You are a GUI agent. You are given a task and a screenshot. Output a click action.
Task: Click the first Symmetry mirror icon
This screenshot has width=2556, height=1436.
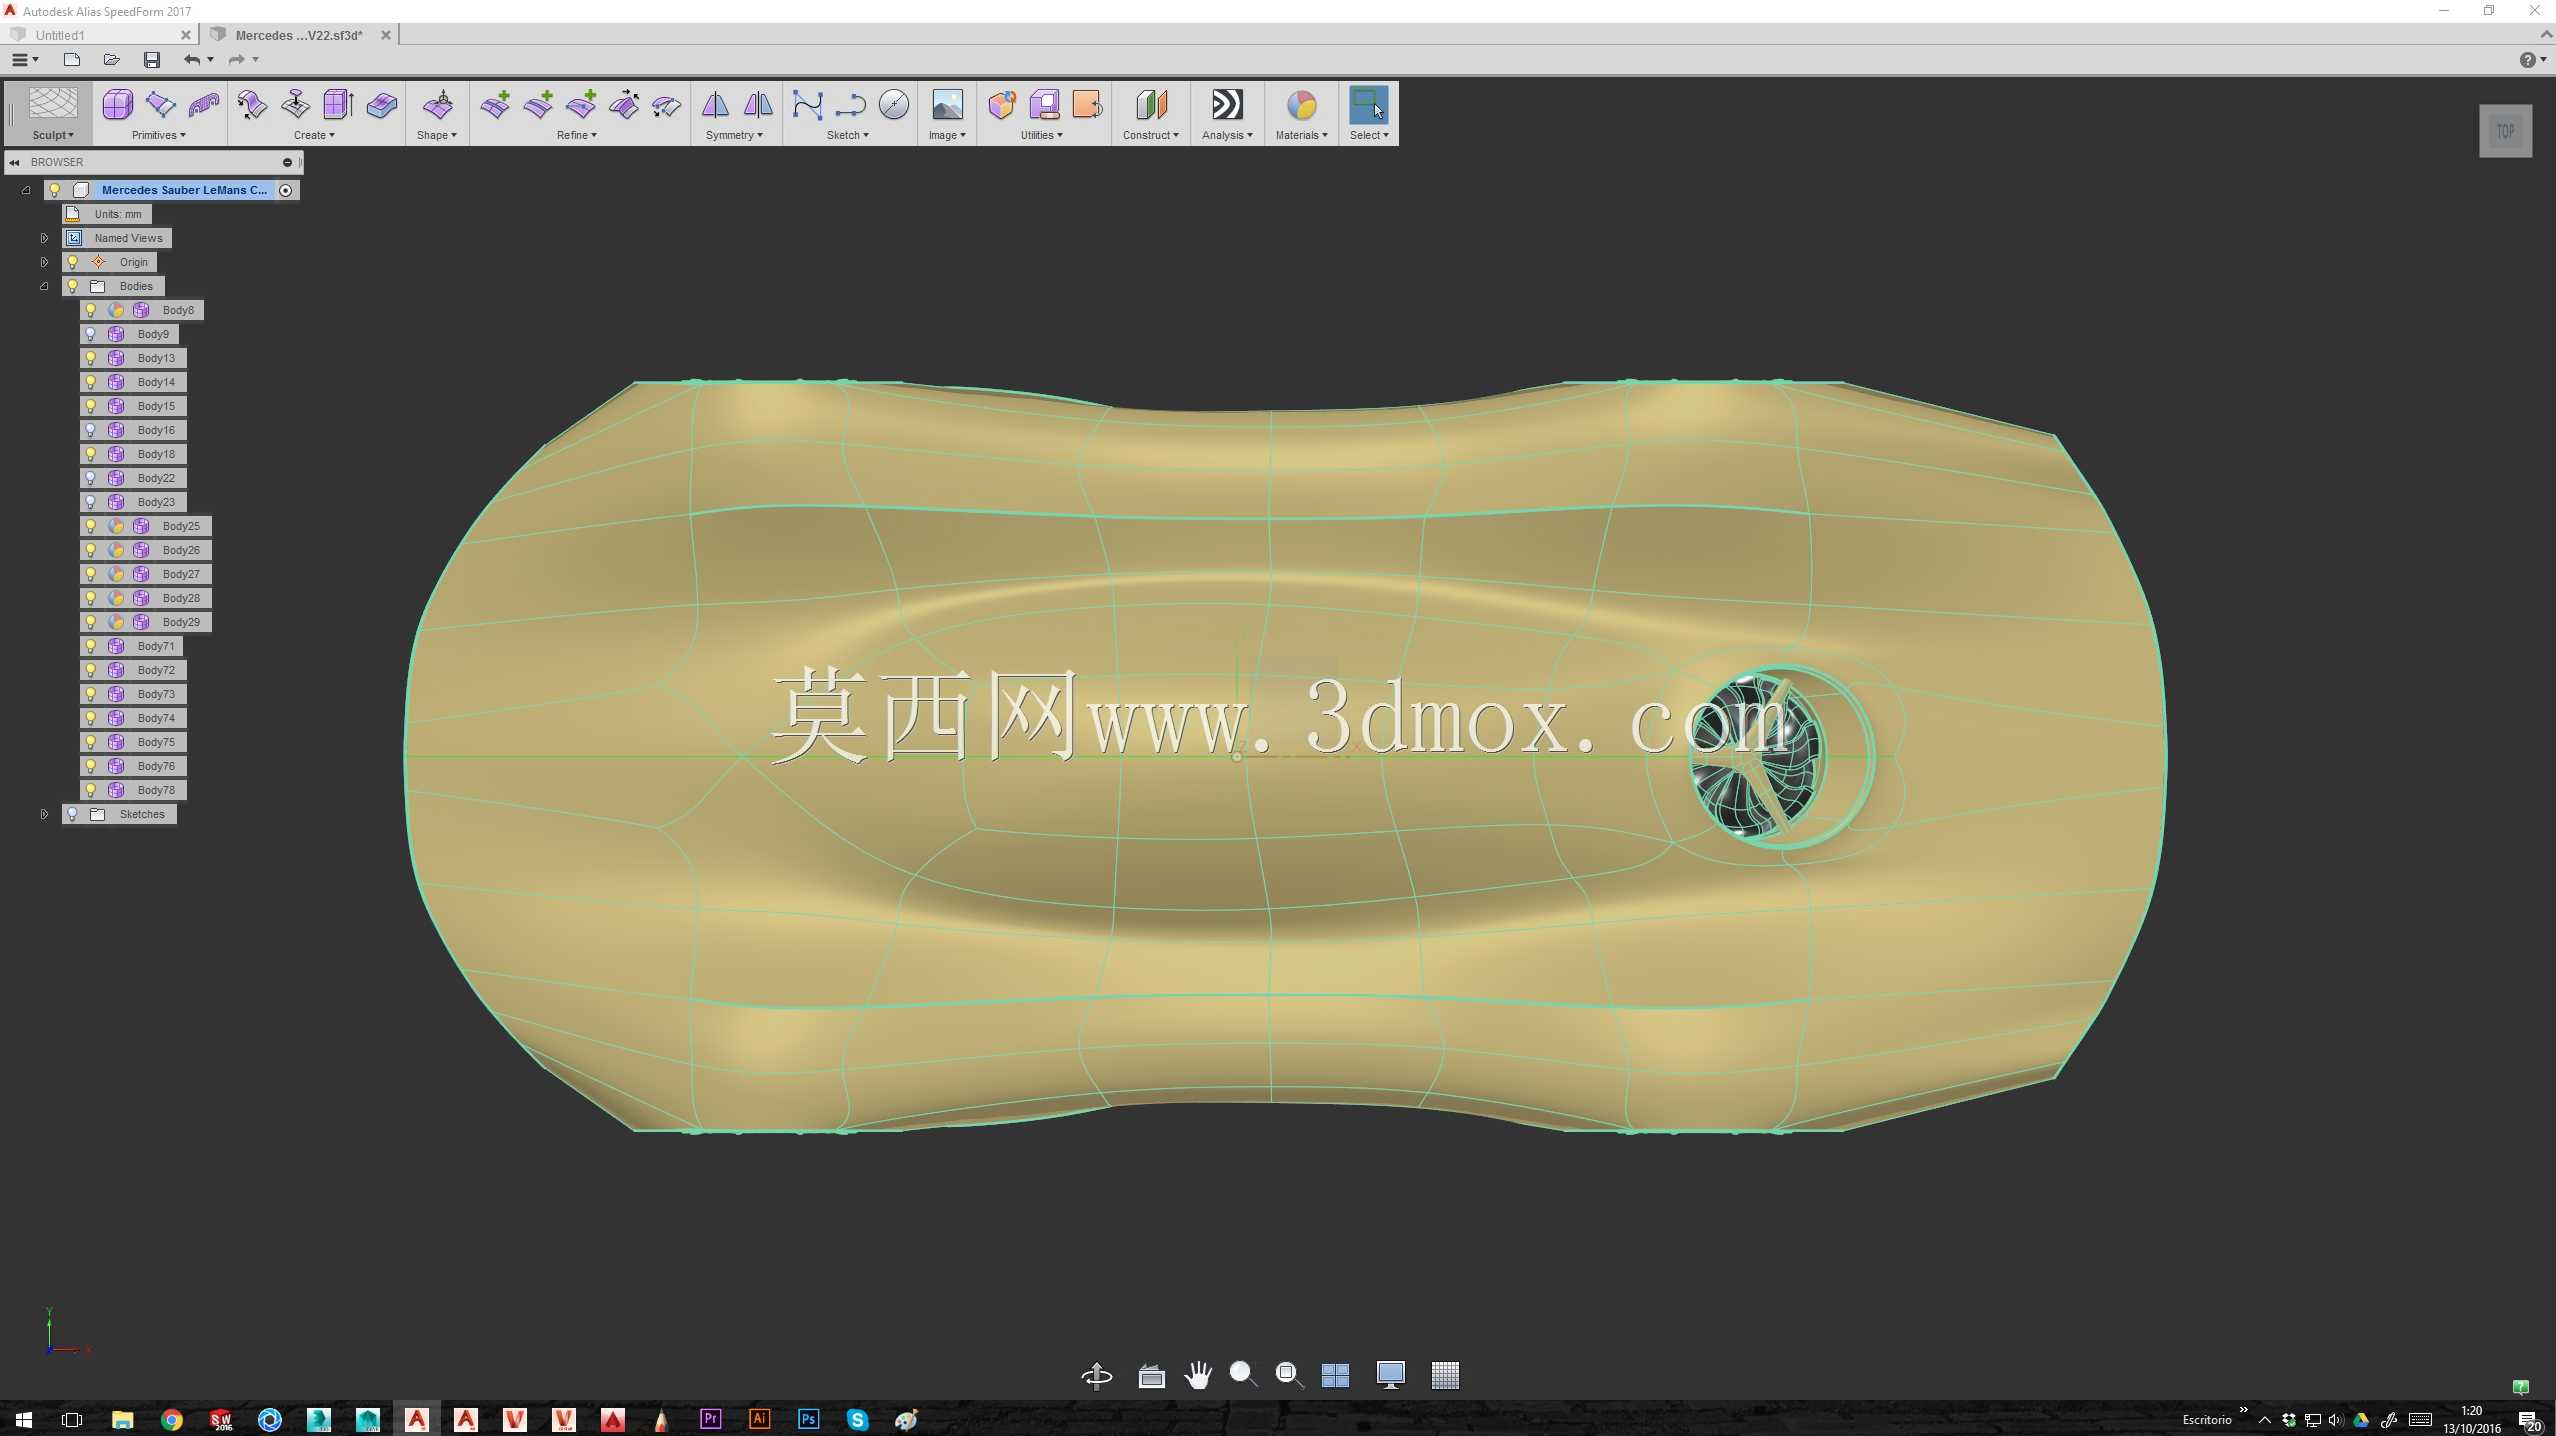pyautogui.click(x=715, y=104)
